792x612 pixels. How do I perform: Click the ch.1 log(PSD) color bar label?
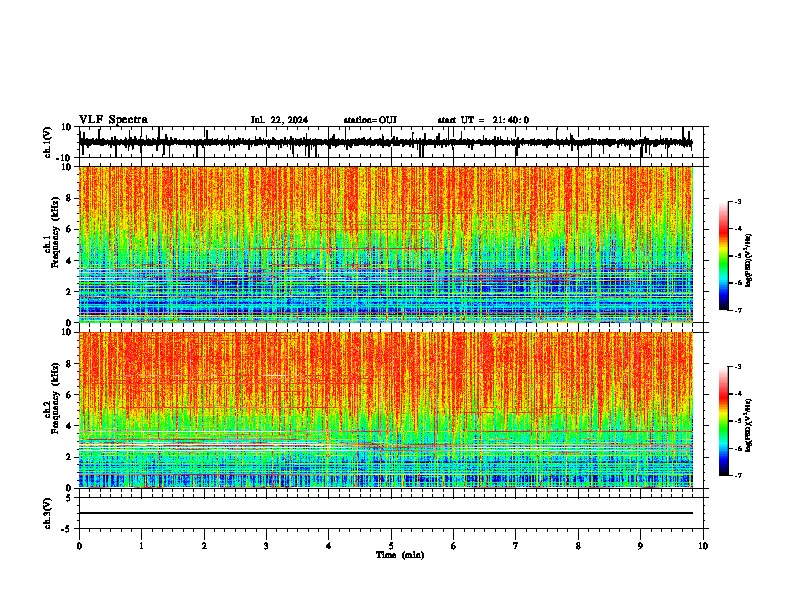pos(748,261)
